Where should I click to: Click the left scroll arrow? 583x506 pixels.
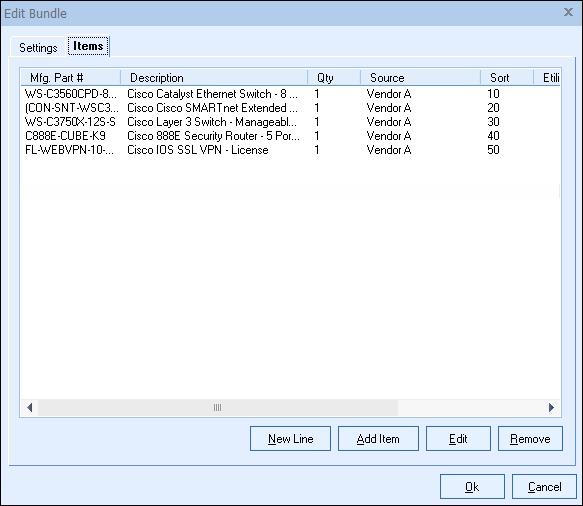click(x=30, y=407)
